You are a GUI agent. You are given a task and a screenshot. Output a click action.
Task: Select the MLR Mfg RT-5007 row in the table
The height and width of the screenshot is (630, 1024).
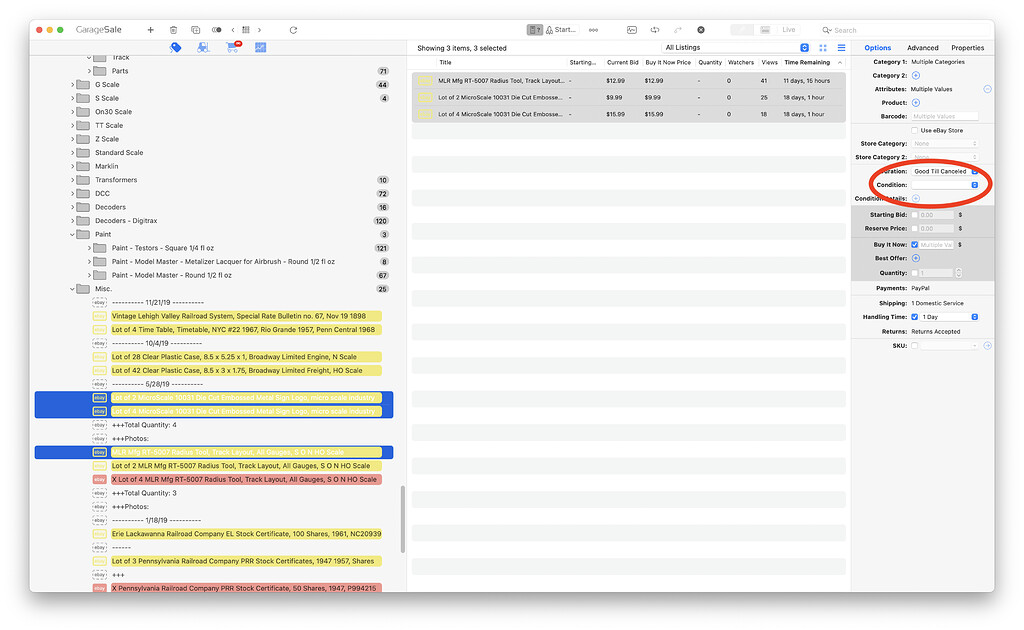point(629,81)
